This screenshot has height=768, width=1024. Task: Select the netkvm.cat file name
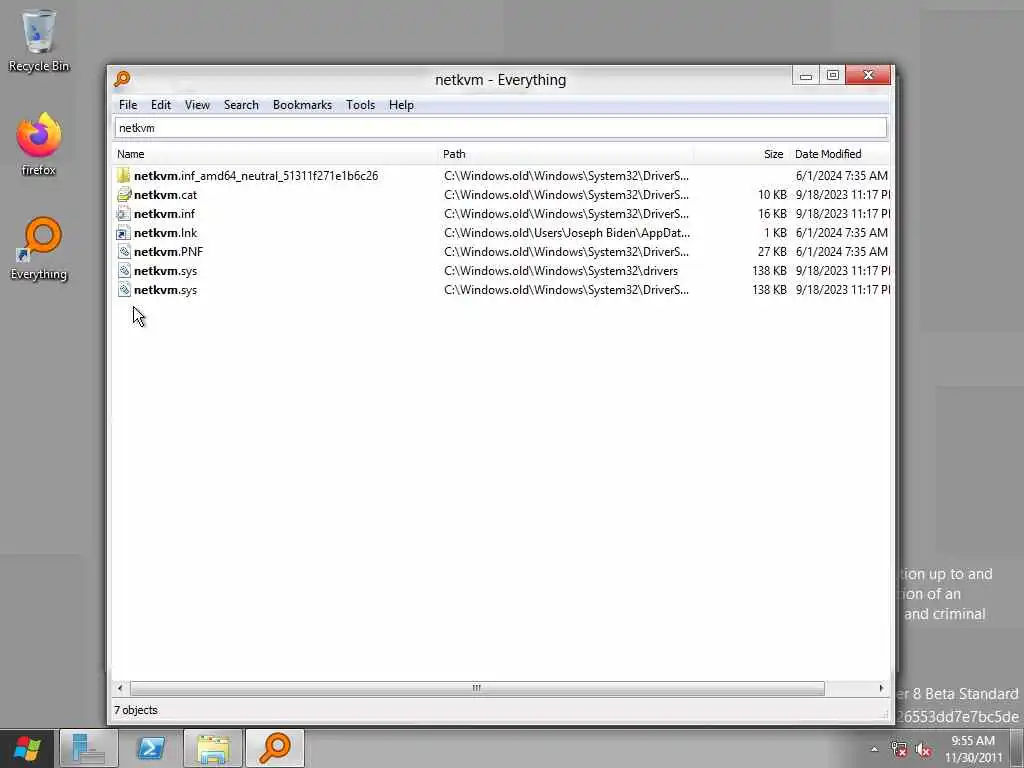[x=165, y=195]
